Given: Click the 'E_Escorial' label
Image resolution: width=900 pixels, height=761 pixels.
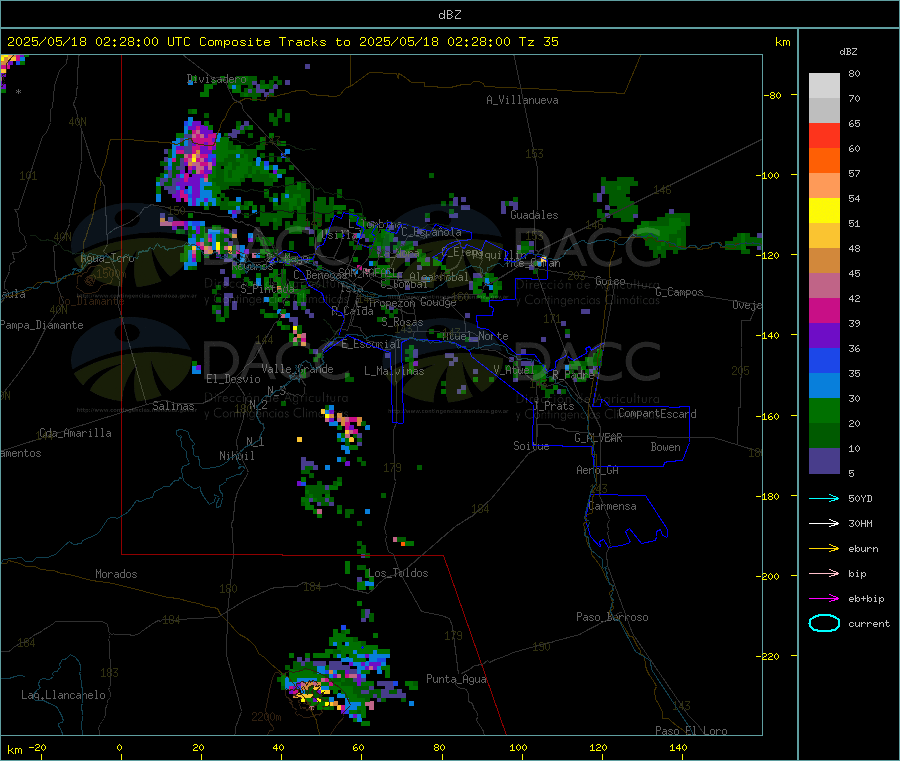Looking at the screenshot, I should click(371, 344).
